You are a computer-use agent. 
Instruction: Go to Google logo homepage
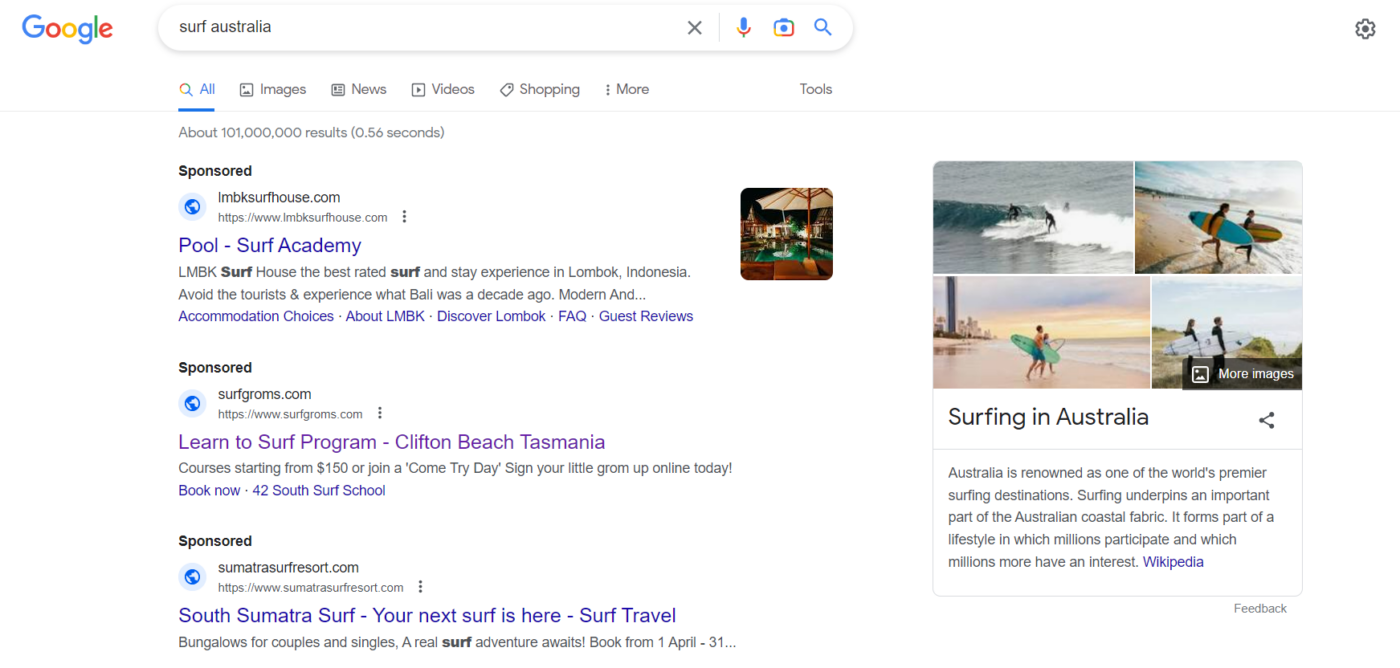pos(67,29)
